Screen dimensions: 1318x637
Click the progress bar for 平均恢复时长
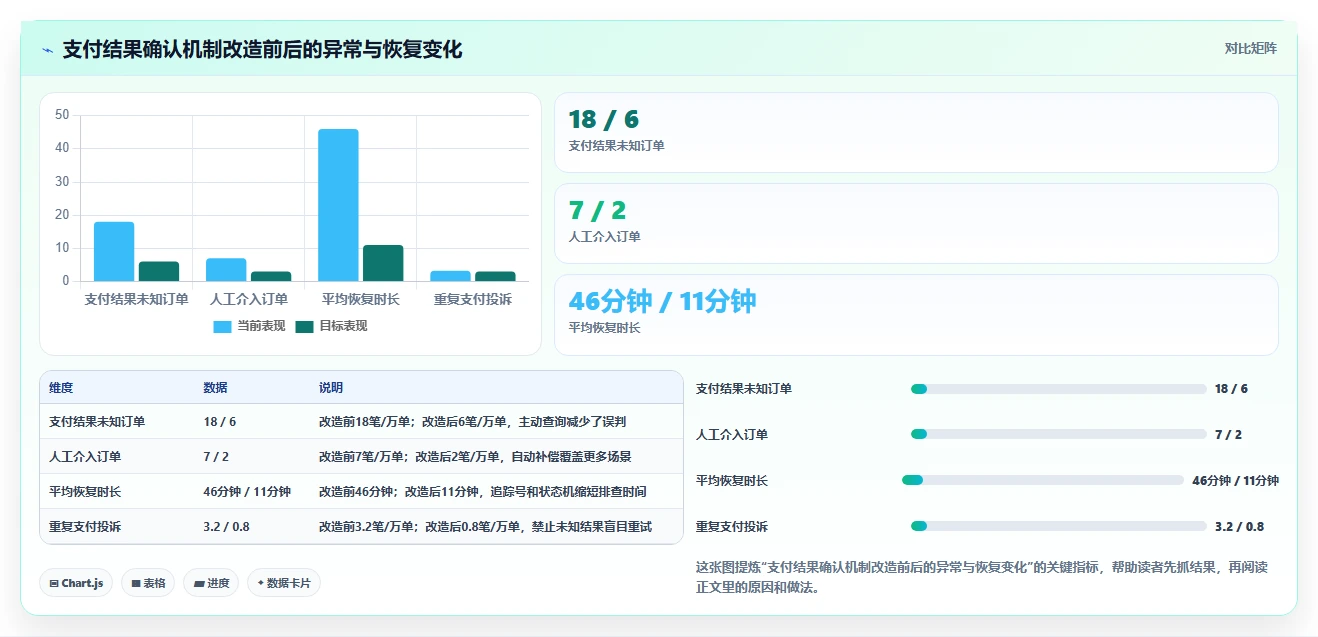(1042, 480)
